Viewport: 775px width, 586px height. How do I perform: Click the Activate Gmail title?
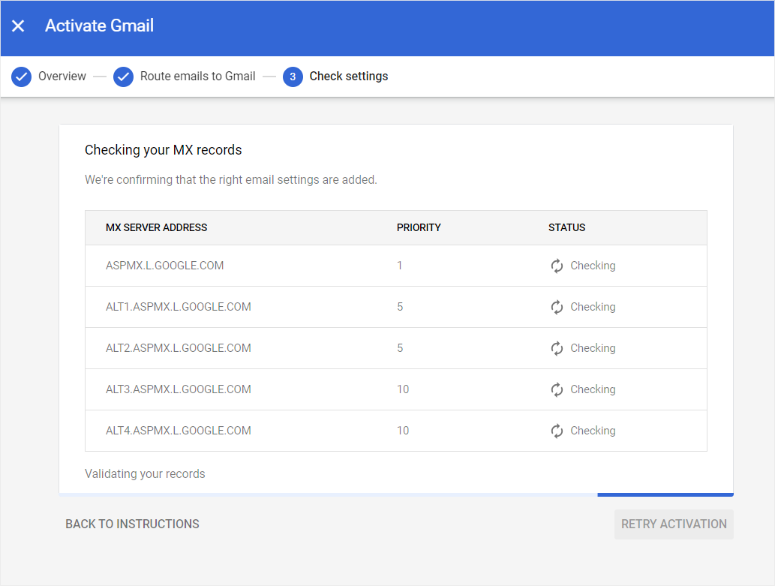[99, 26]
